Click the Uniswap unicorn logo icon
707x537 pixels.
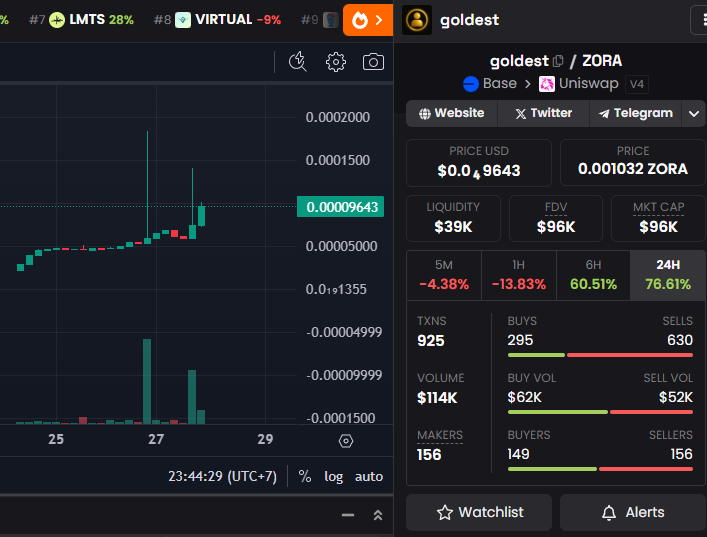click(546, 84)
